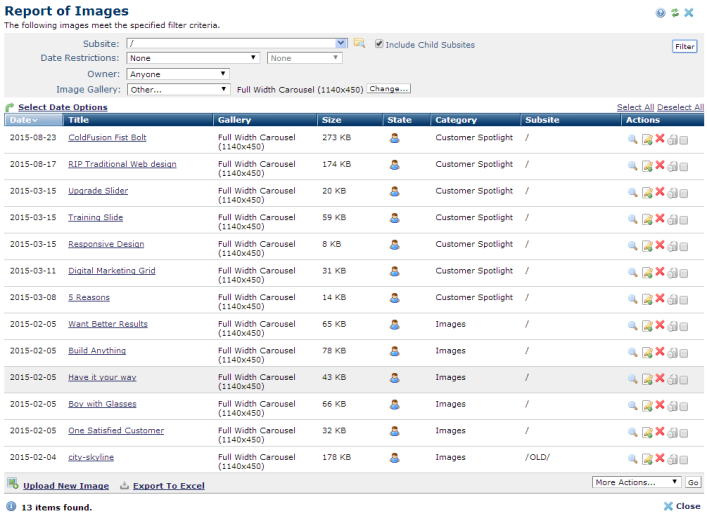Expand the Owner dropdown set to Anyone
Screen dimensions: 707x516
[178, 74]
